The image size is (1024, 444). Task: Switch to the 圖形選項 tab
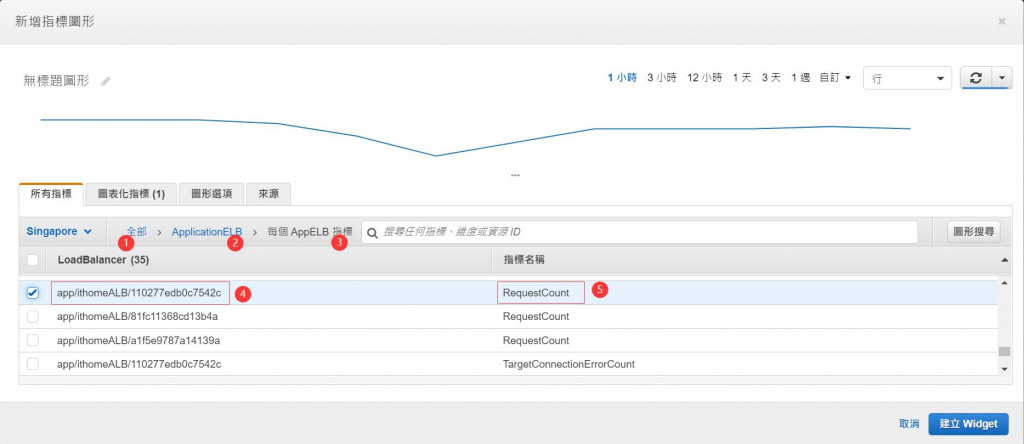[211, 194]
